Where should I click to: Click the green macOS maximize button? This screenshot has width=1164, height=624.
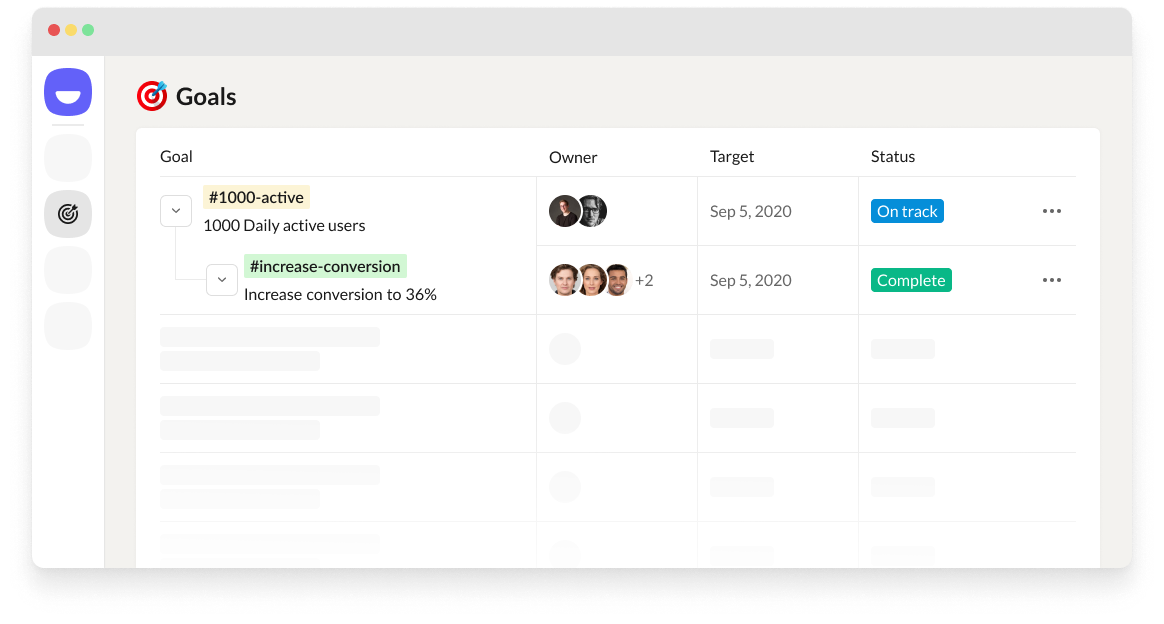[88, 30]
